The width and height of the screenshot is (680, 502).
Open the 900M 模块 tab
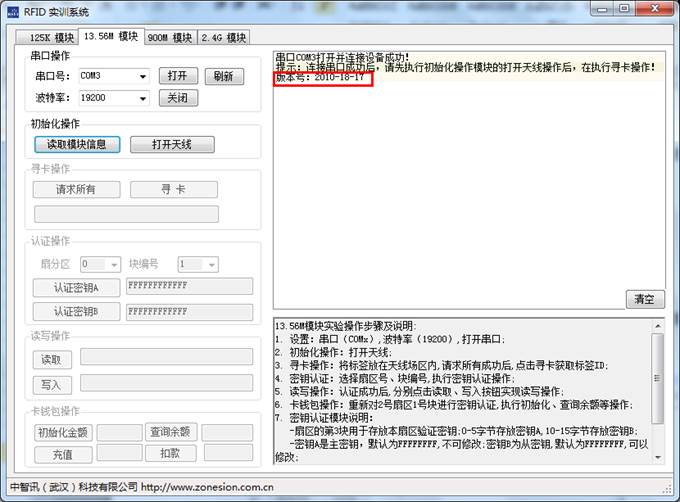169,38
